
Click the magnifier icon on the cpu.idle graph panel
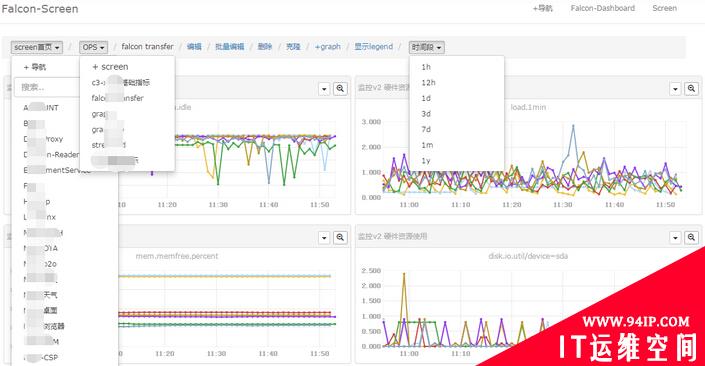(340, 89)
